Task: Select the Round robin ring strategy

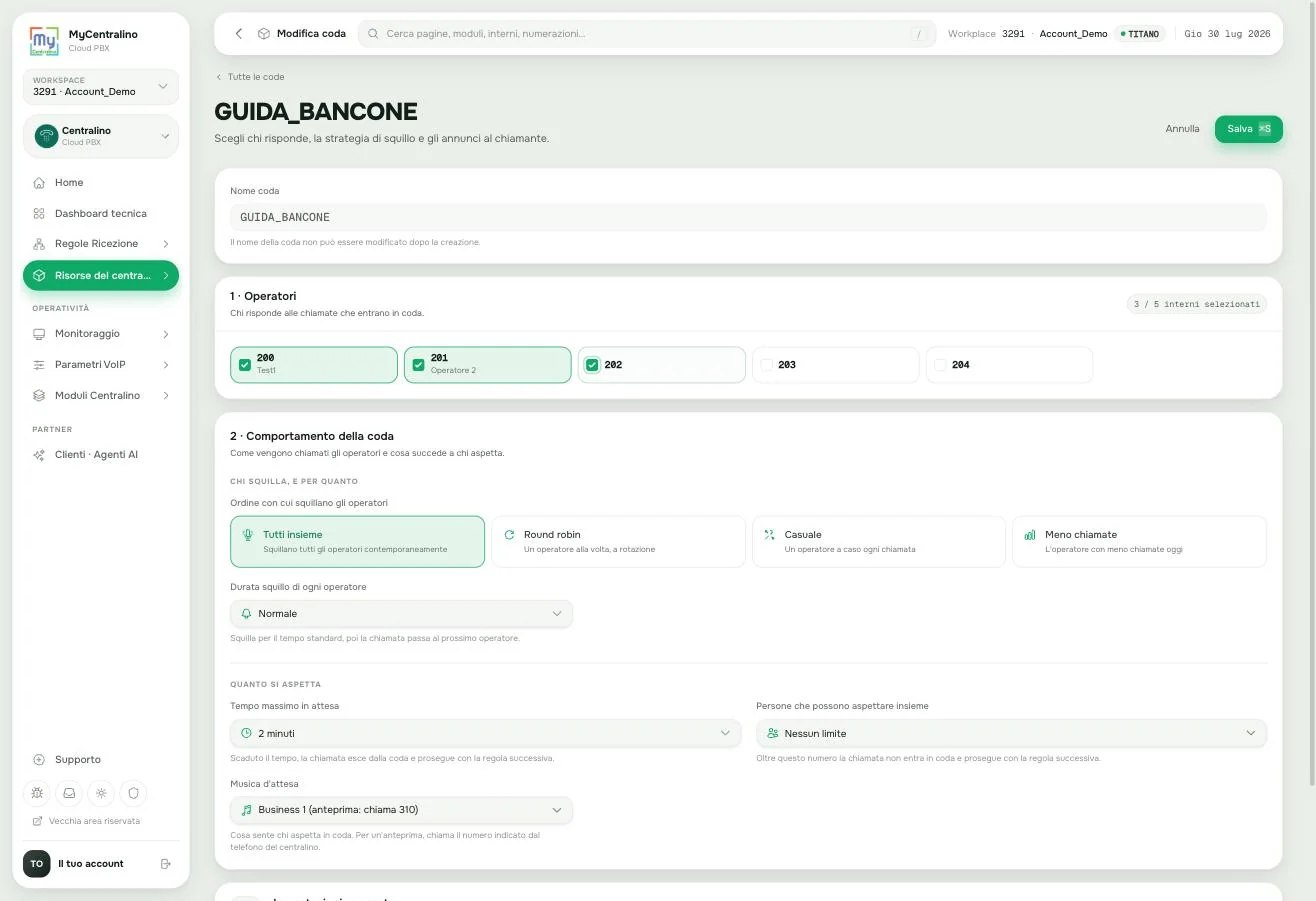Action: pos(618,542)
